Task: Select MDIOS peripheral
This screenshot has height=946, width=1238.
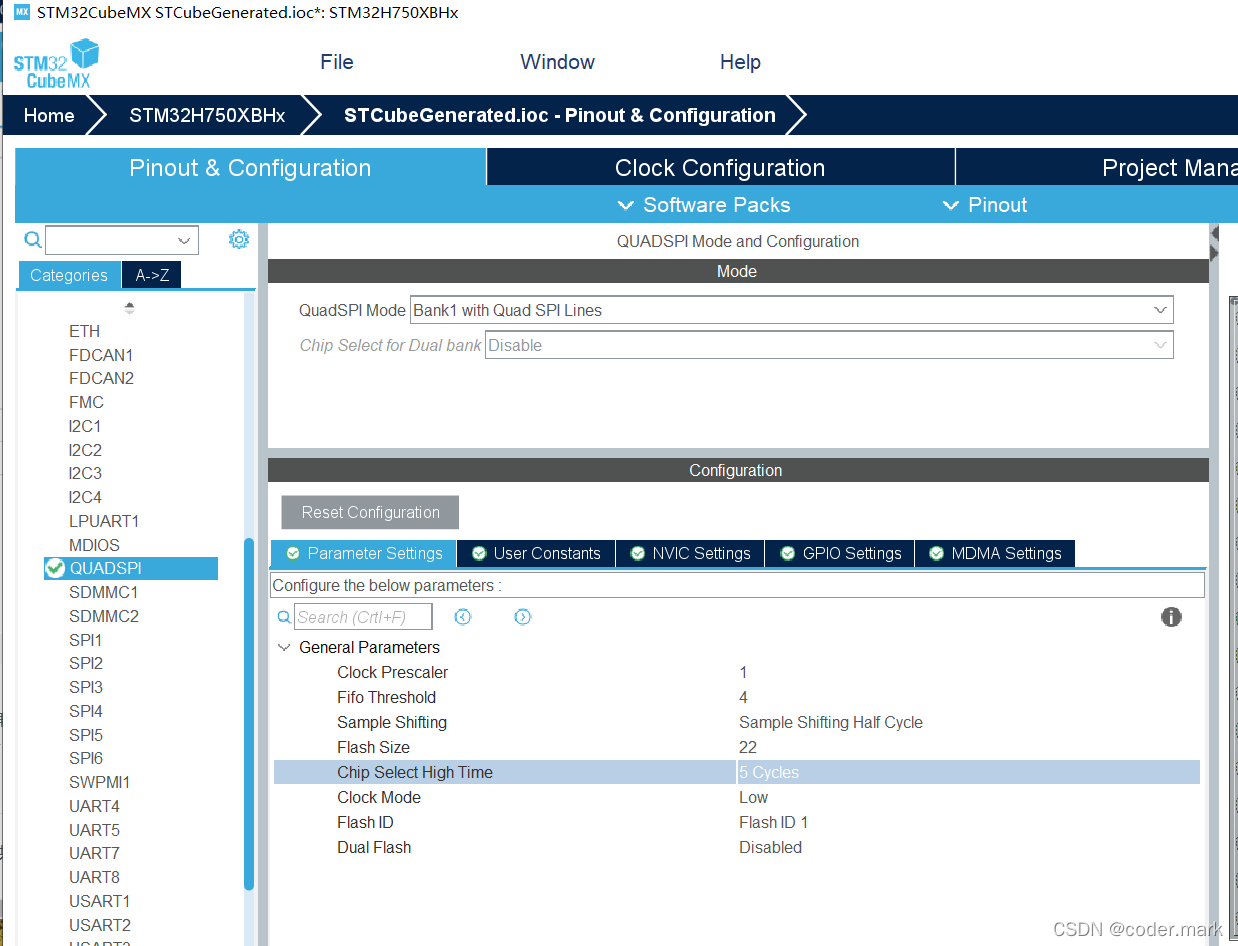Action: point(94,545)
